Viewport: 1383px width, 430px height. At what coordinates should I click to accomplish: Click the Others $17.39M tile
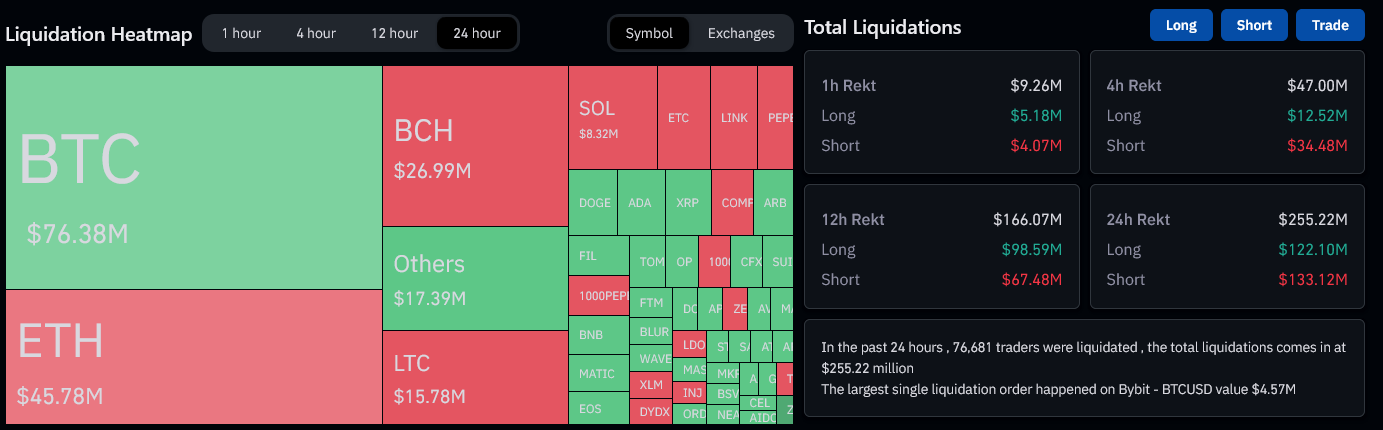tap(475, 278)
